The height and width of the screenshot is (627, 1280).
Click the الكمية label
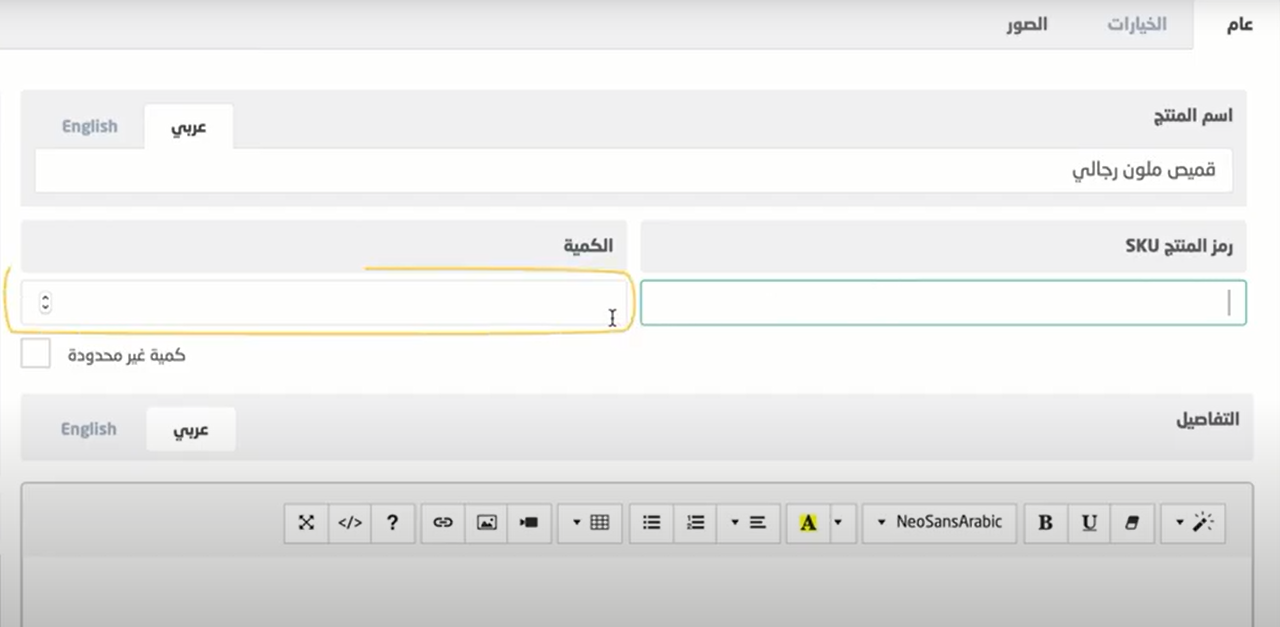pyautogui.click(x=586, y=245)
